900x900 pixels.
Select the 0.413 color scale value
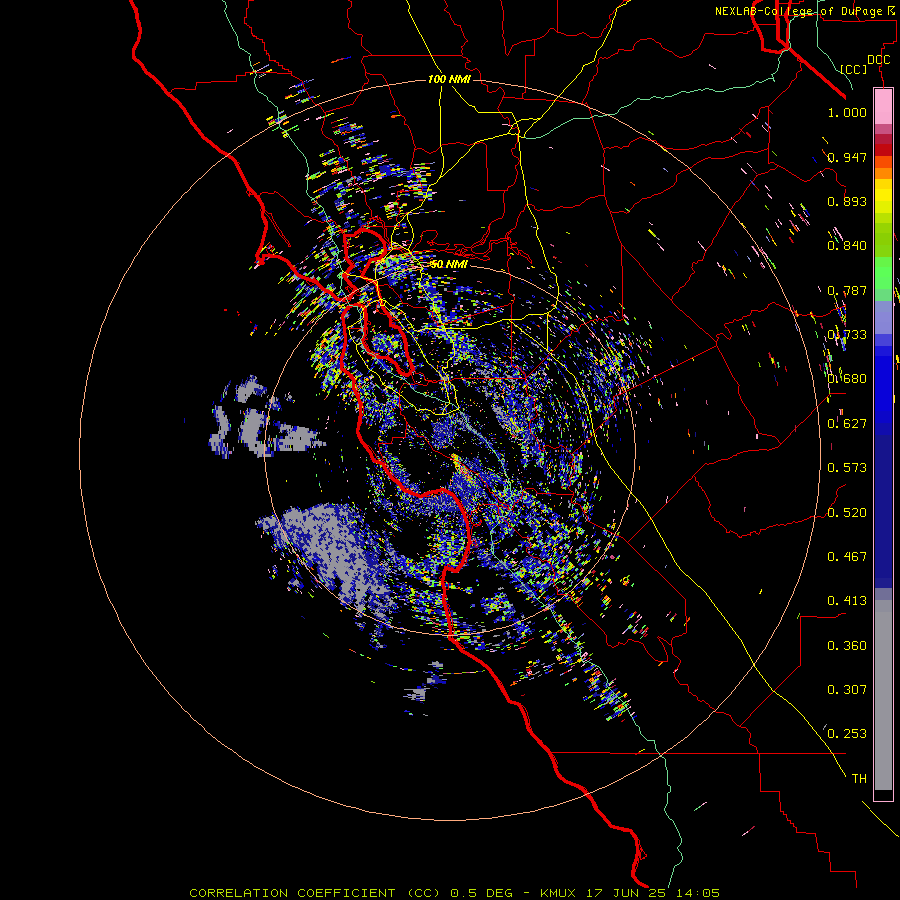click(x=847, y=601)
